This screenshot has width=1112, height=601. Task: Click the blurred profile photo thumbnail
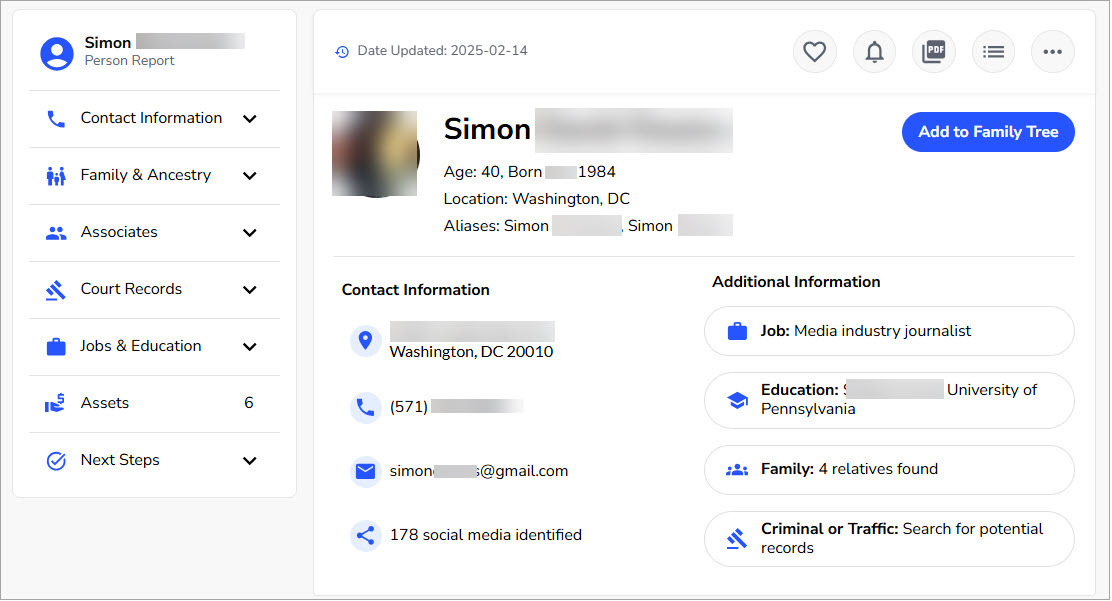click(375, 154)
